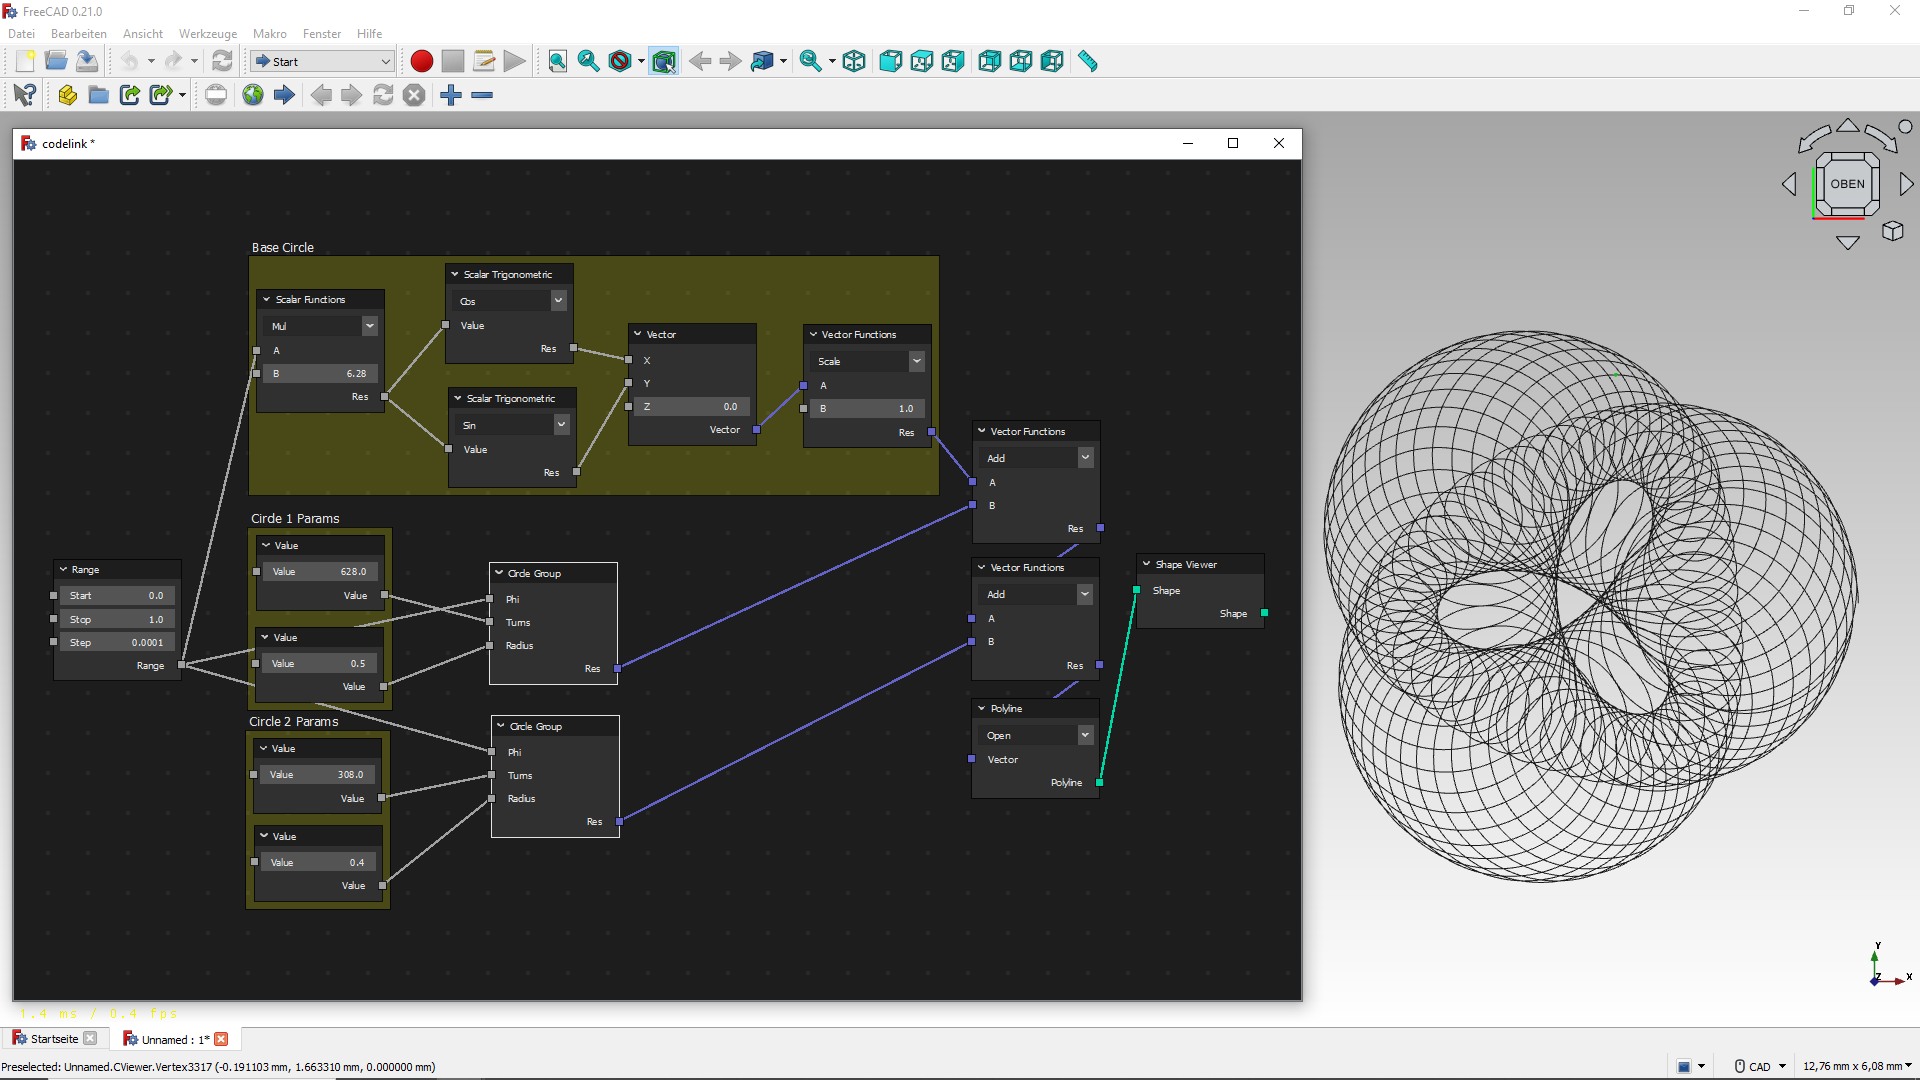Open the Polyline Open mode dropdown
Screen dimensions: 1920x1080
1084,735
